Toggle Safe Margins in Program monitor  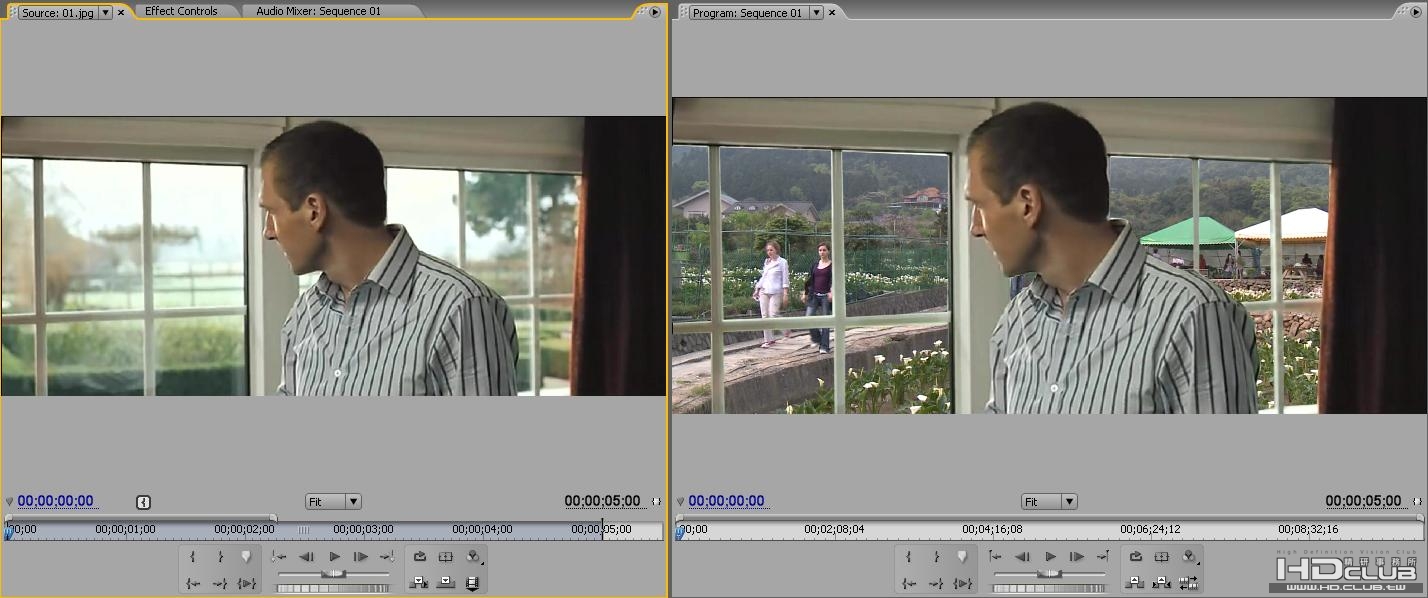1162,557
